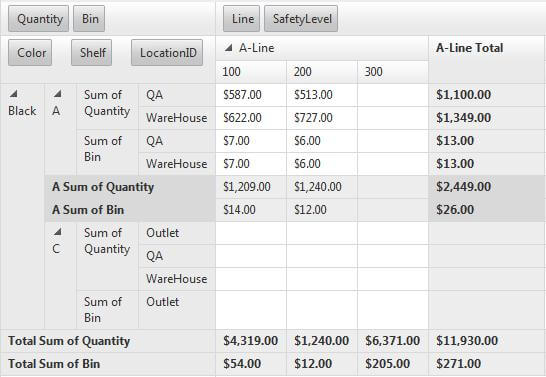Select the 200 safety level column header

tap(322, 72)
